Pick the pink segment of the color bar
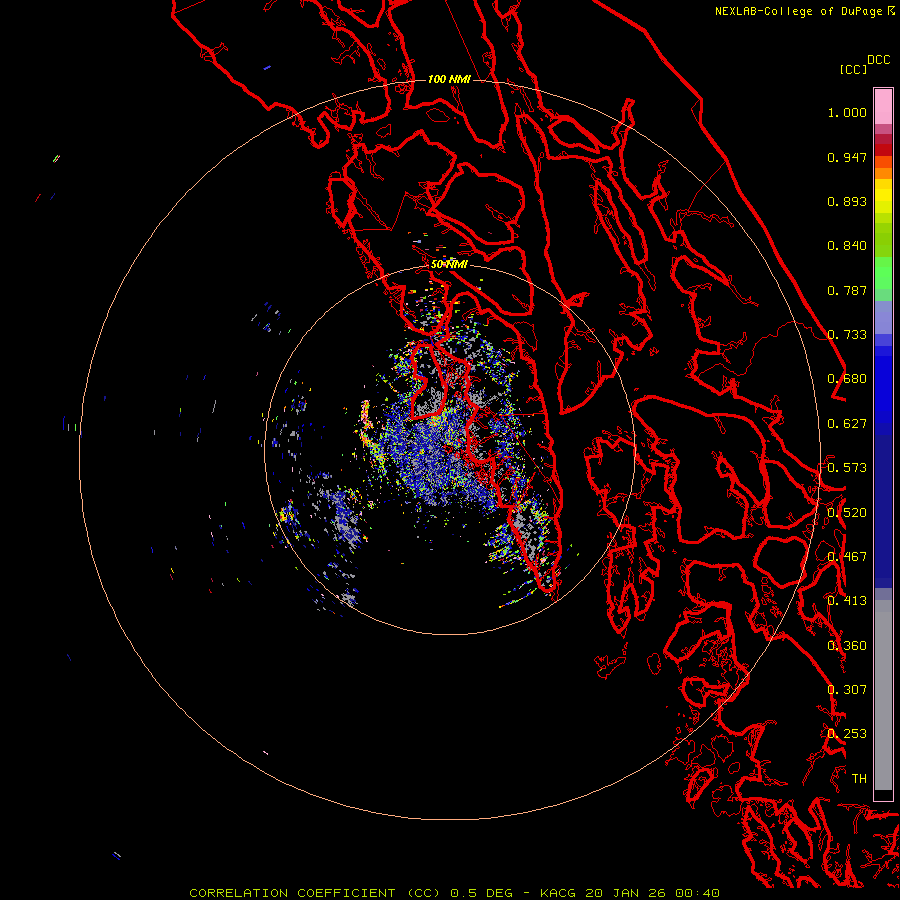Viewport: 900px width, 900px height. [883, 107]
